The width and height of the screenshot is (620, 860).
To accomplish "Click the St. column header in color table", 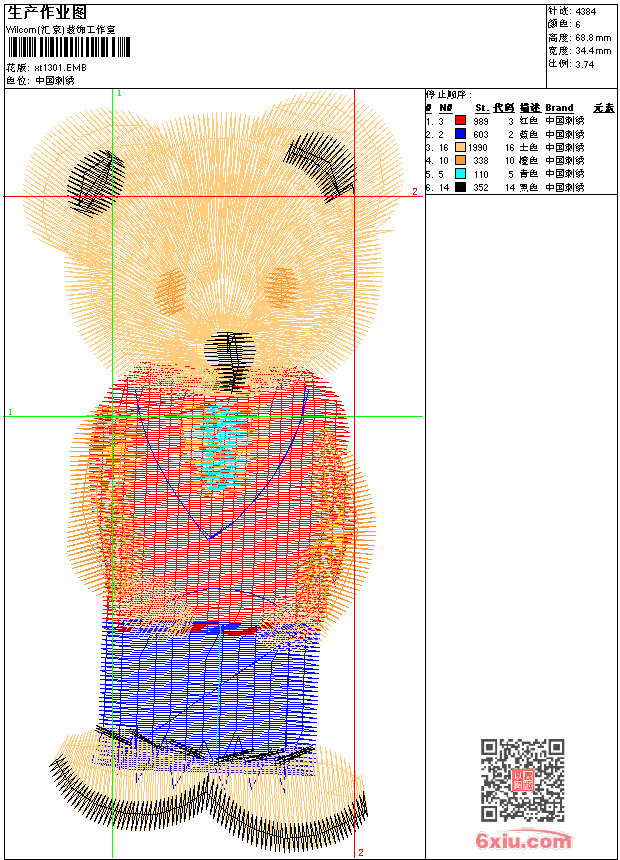I will click(x=481, y=107).
